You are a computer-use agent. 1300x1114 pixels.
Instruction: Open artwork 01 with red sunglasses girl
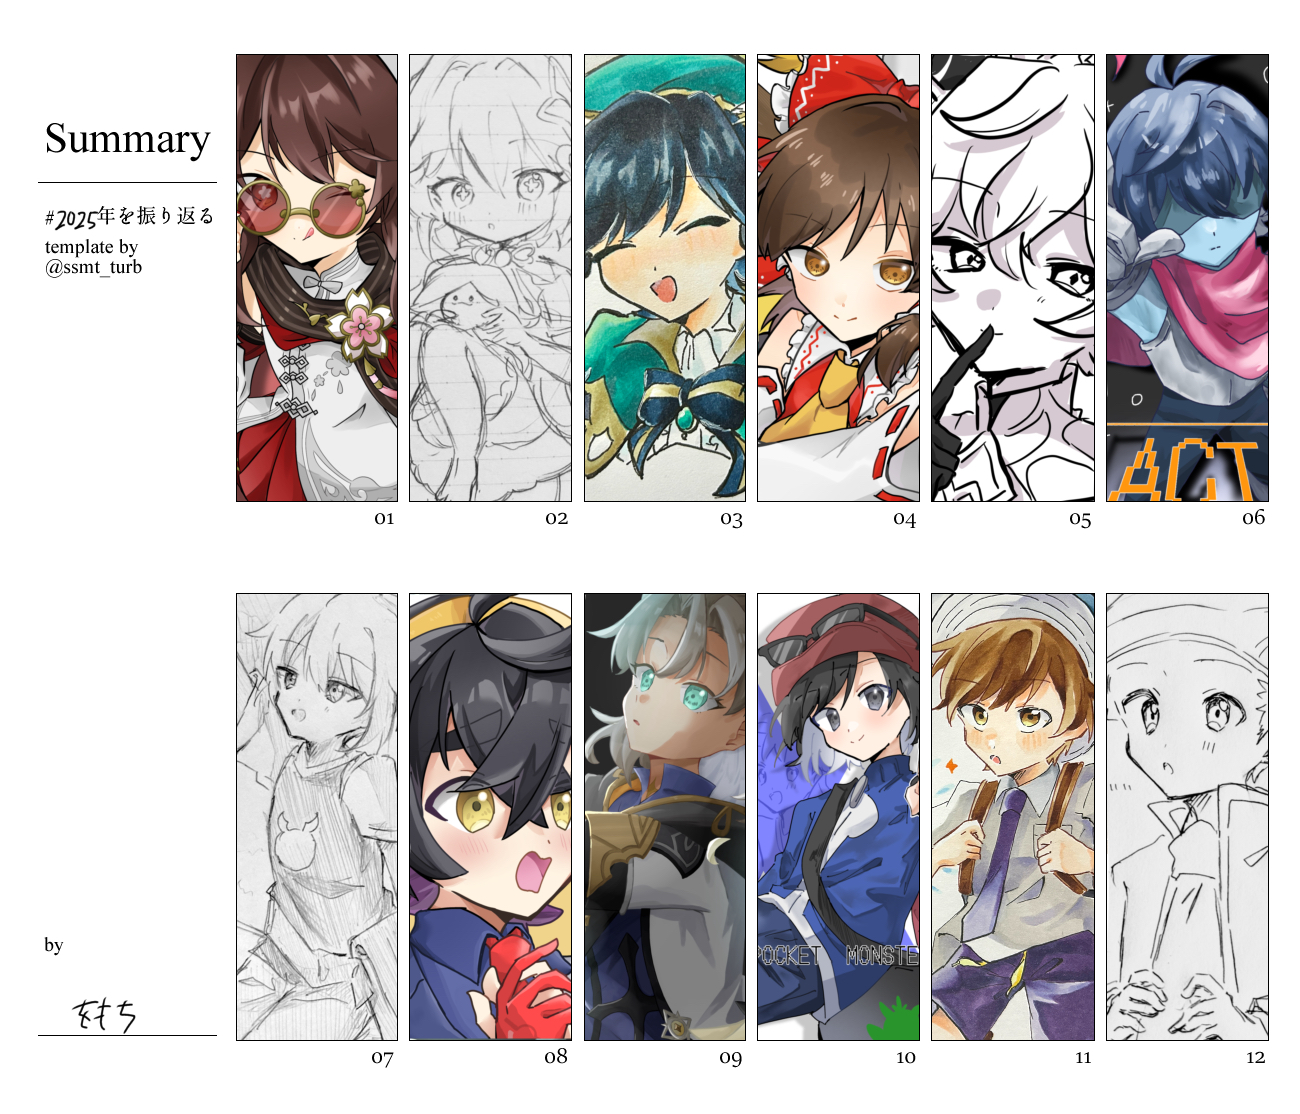pyautogui.click(x=317, y=278)
